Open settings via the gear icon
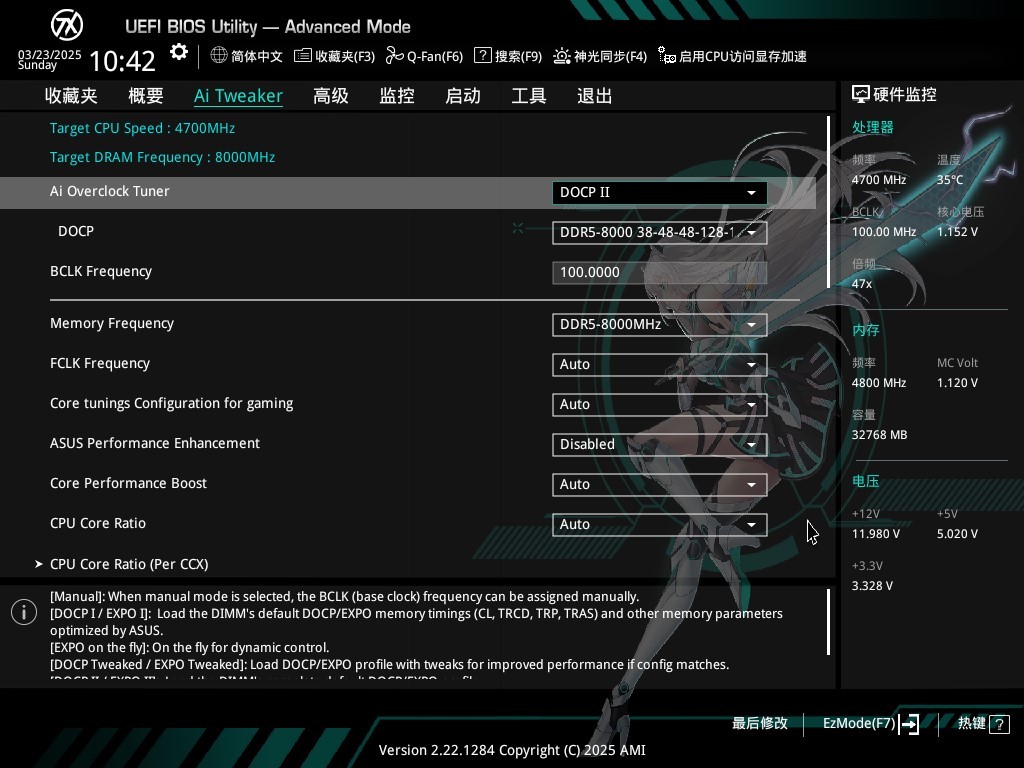Image resolution: width=1024 pixels, height=768 pixels. click(178, 52)
